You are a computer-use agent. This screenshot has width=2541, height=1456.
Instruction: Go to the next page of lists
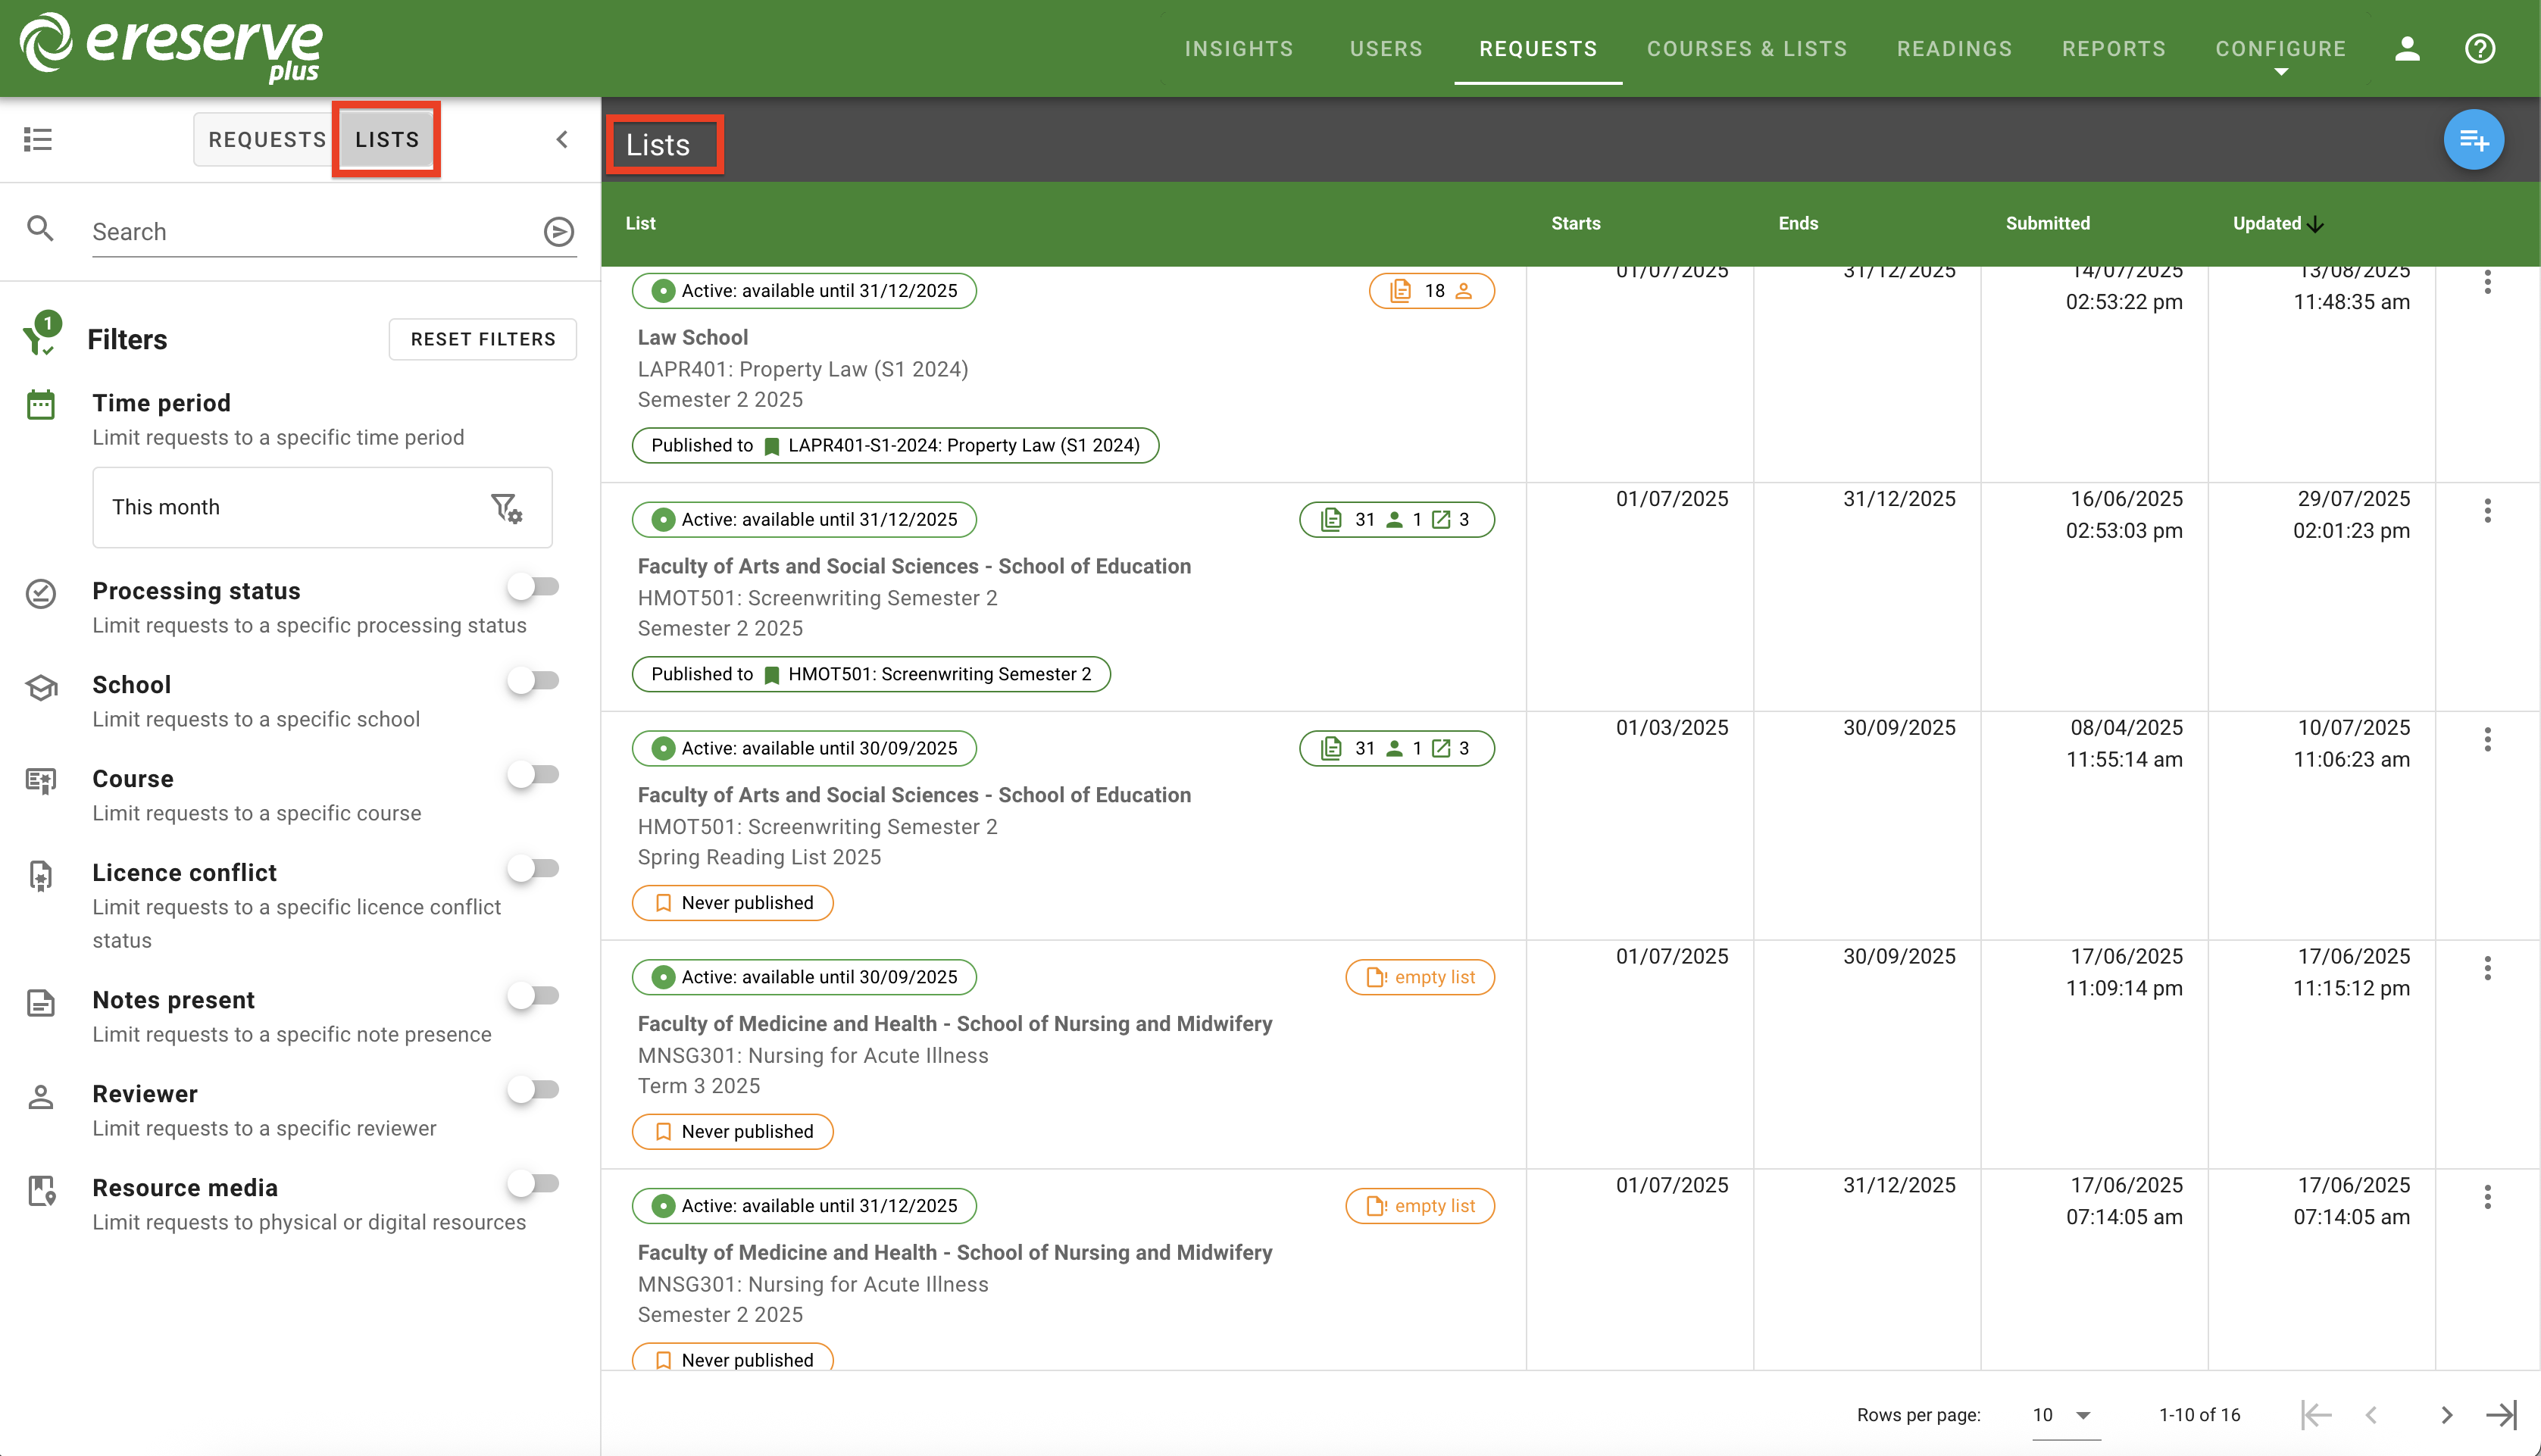click(x=2447, y=1414)
